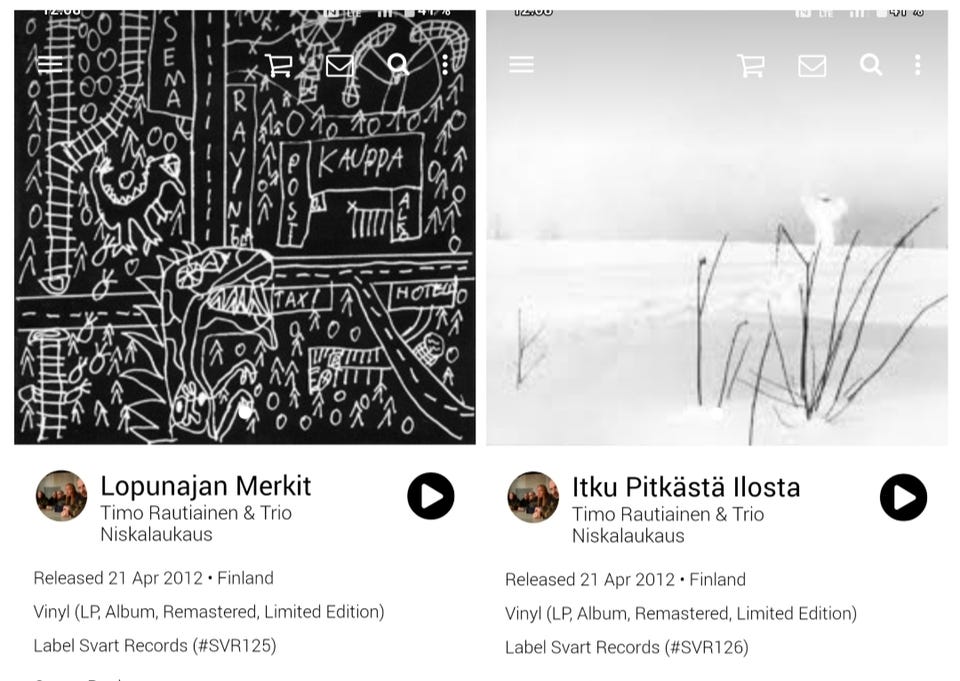
Task: Open Svart Records label link #SVR126
Action: pyautogui.click(x=627, y=647)
